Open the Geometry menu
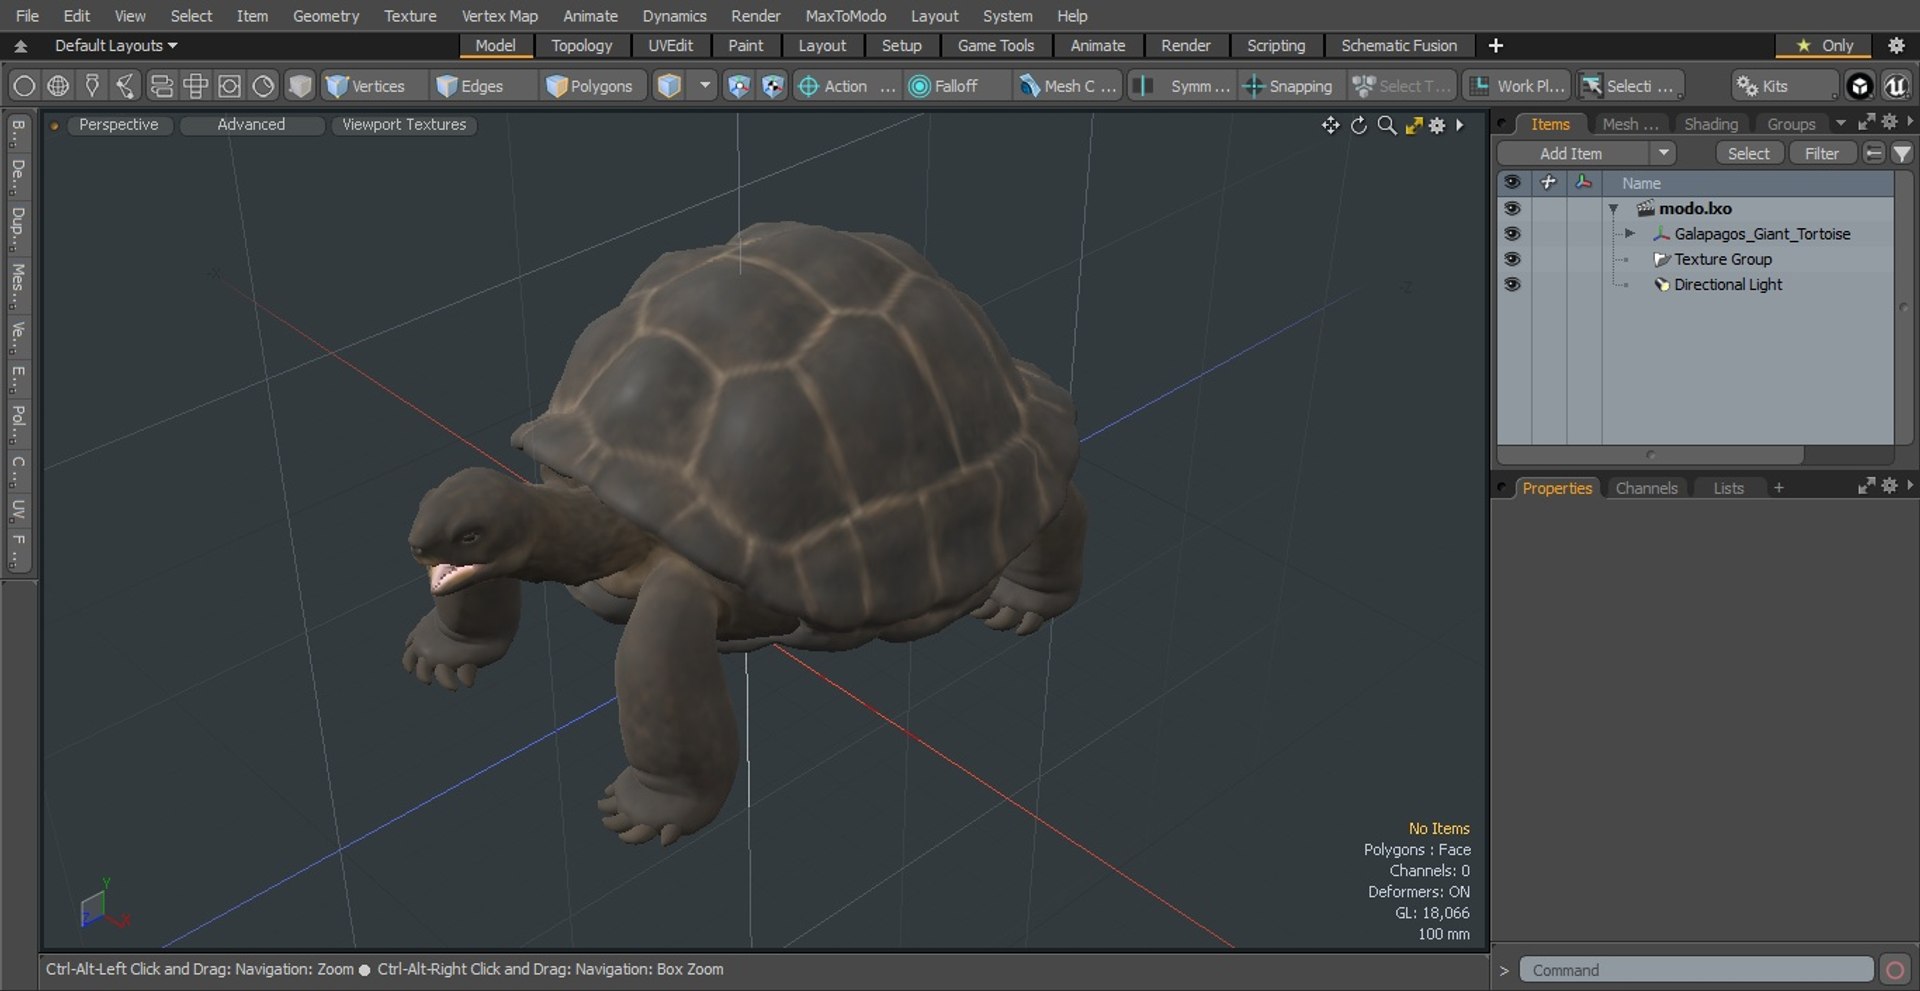1920x991 pixels. pyautogui.click(x=325, y=16)
